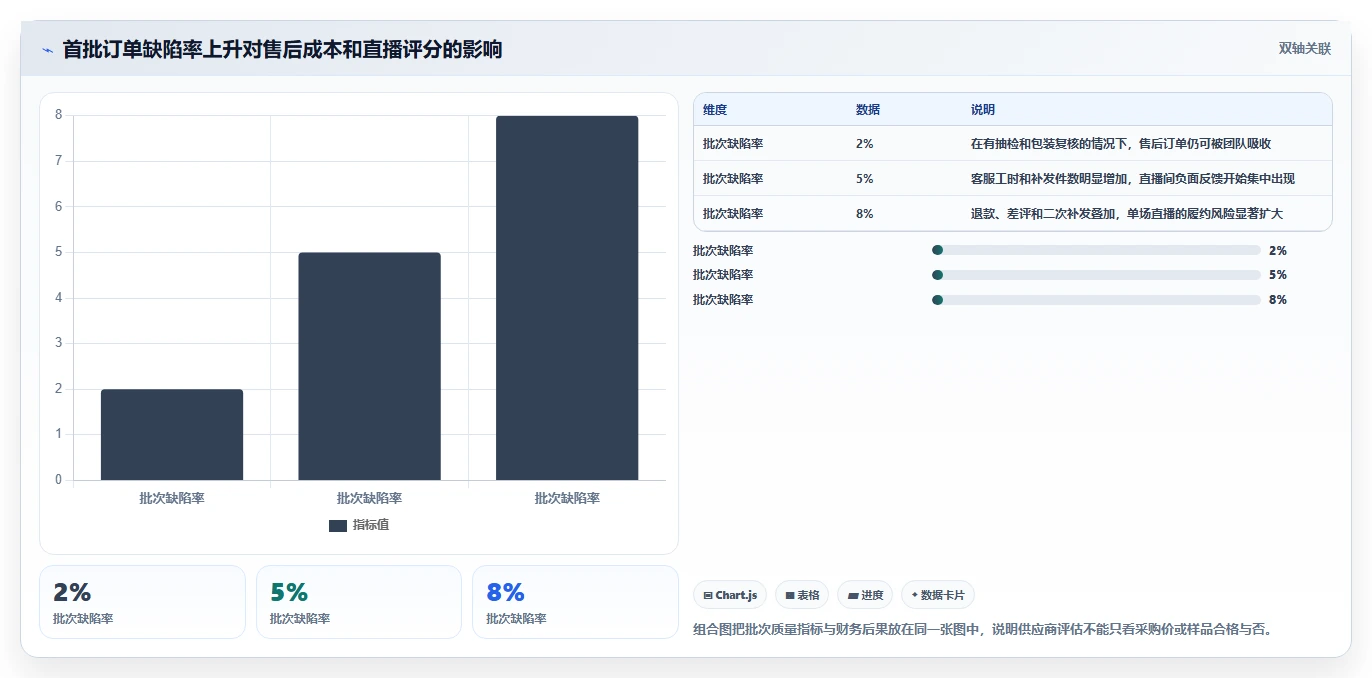
Task: Select the 2% 批次缺陷率 data card
Action: (142, 602)
